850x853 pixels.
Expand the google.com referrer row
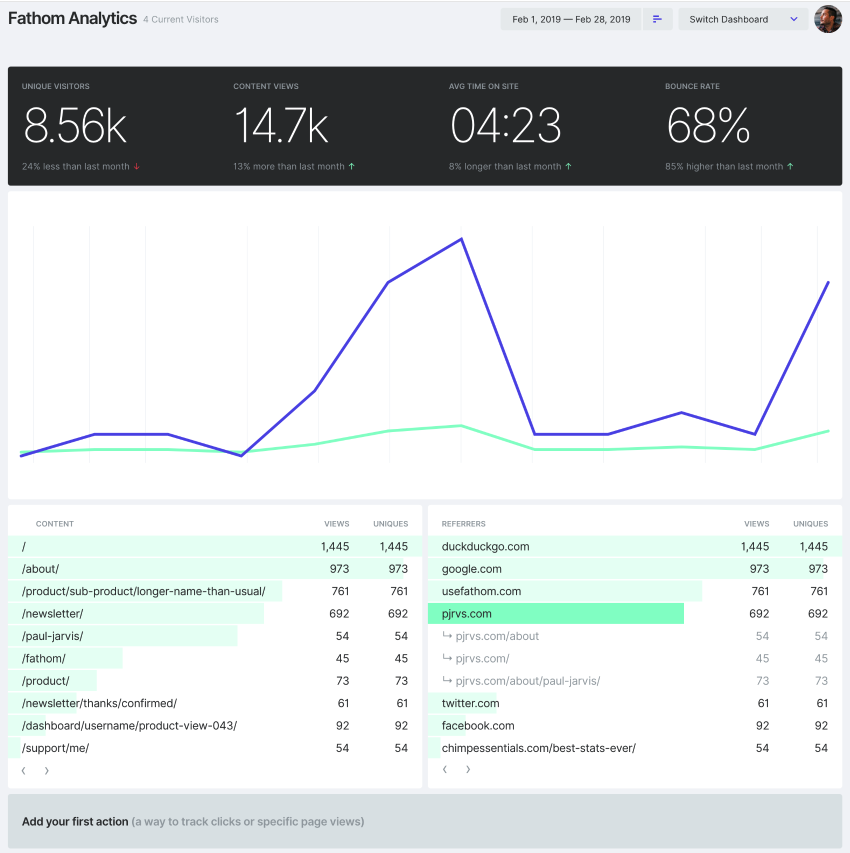click(471, 569)
